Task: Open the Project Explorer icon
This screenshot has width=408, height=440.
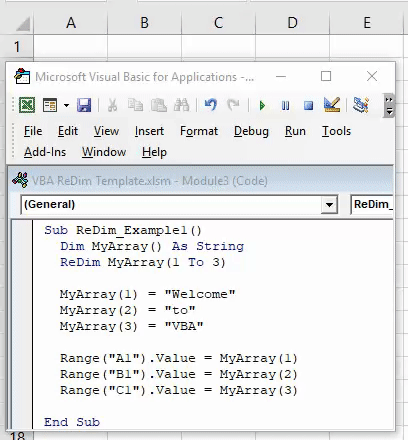Action: click(x=361, y=105)
